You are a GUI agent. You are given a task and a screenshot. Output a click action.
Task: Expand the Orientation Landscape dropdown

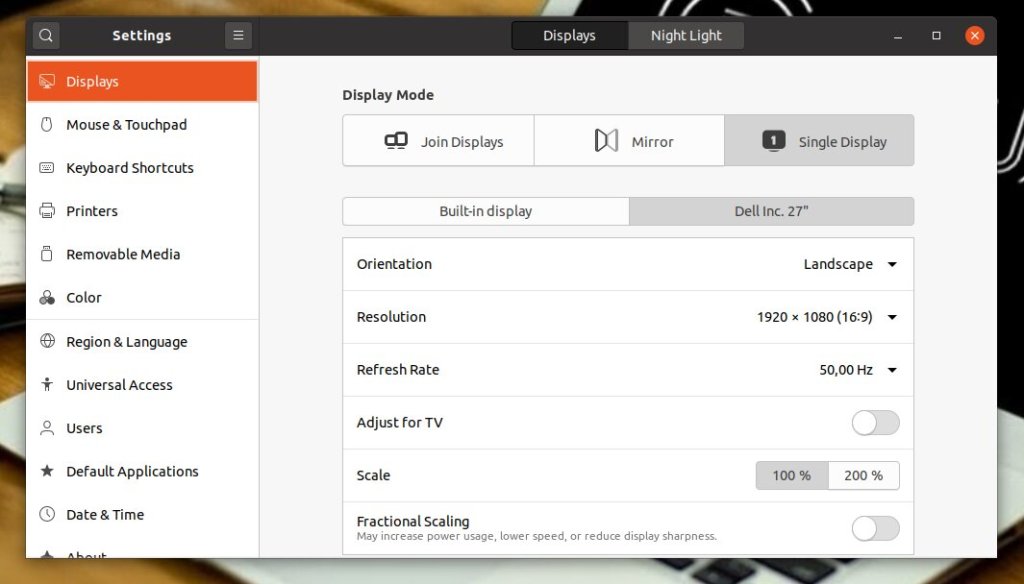pos(850,265)
